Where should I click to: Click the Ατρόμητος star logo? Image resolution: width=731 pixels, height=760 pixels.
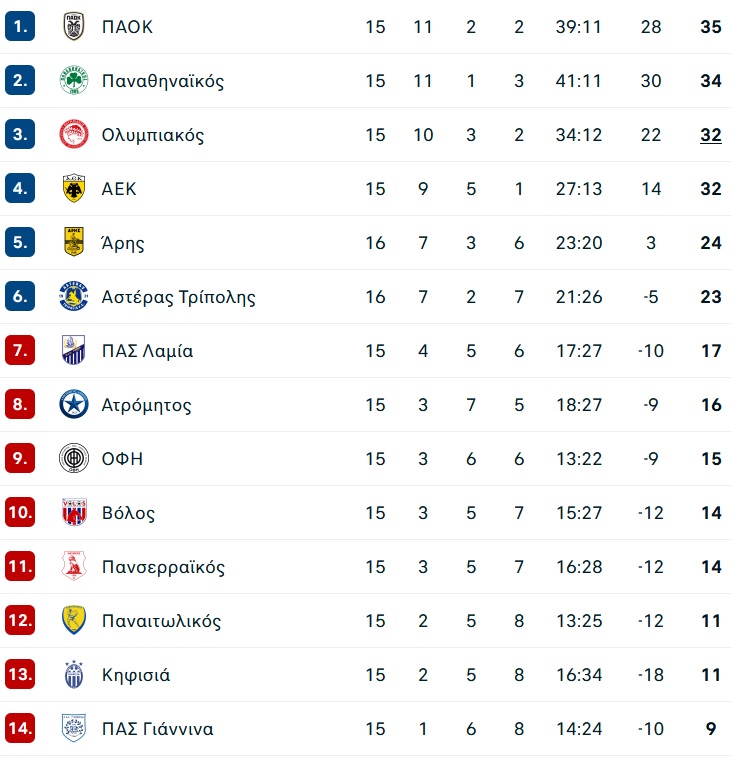(74, 404)
